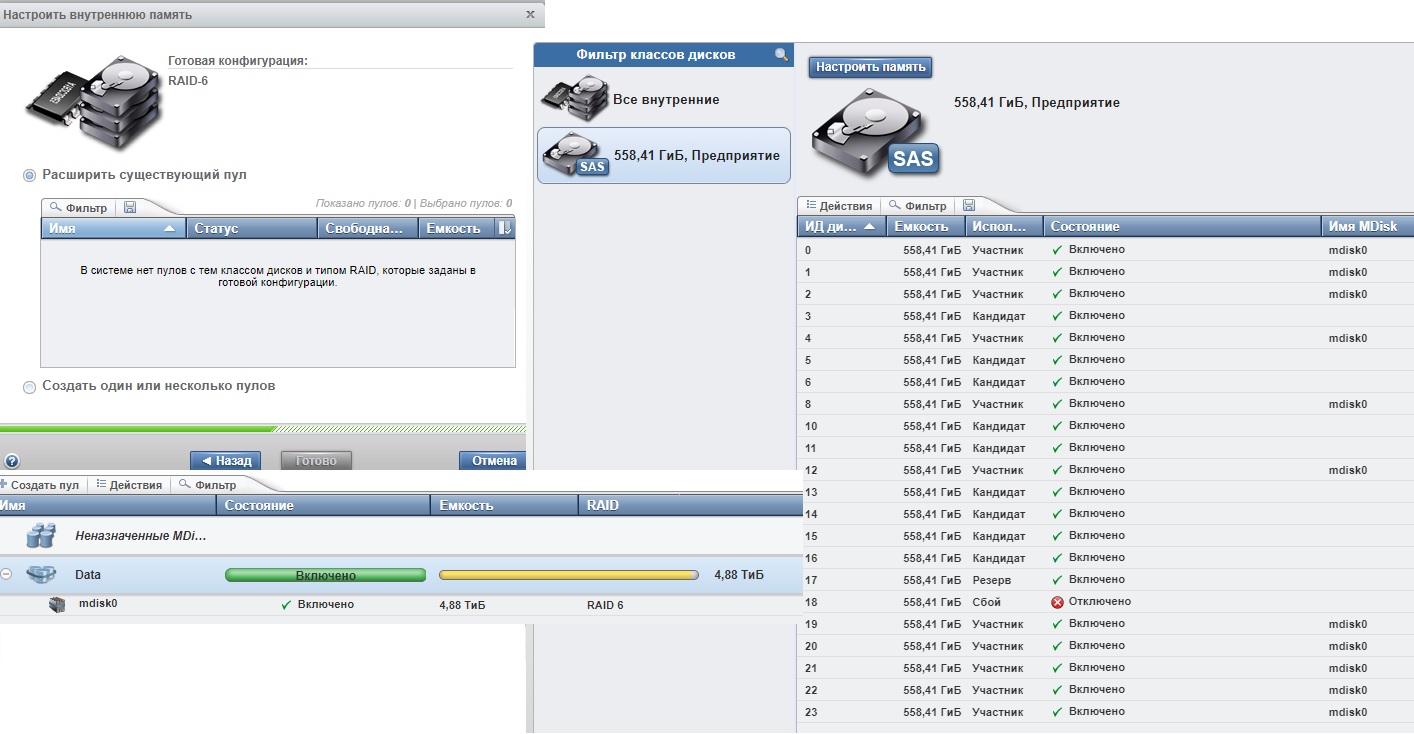Viewport: 1414px width, 734px height.
Task: Click the mdisk0 array icon
Action: (57, 605)
